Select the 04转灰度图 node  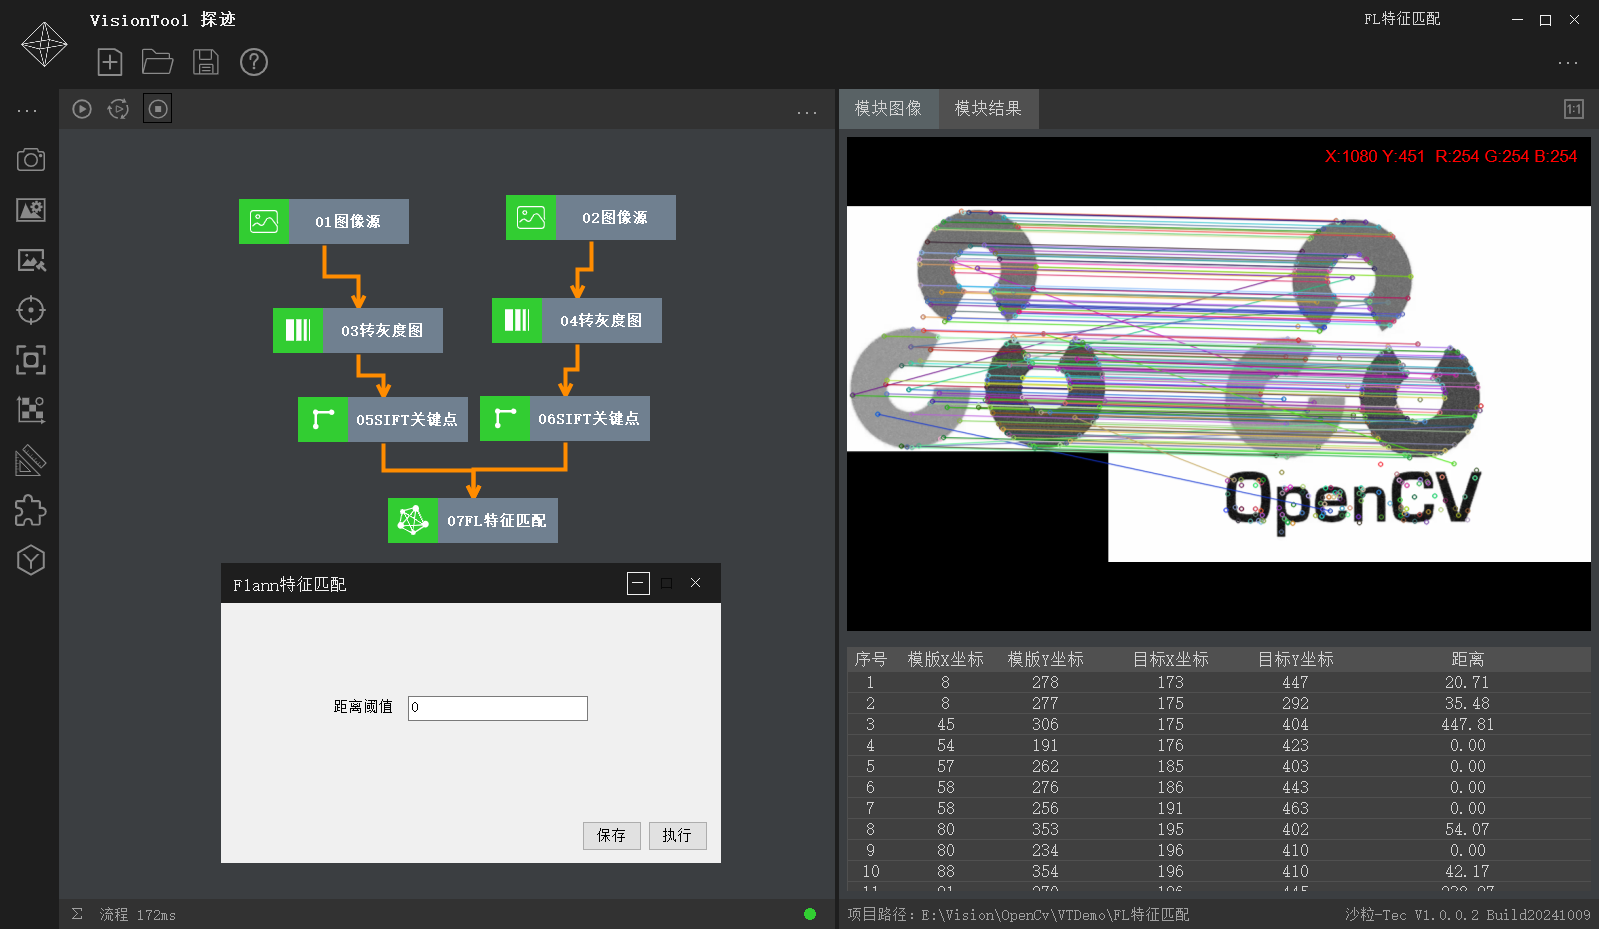pos(577,320)
